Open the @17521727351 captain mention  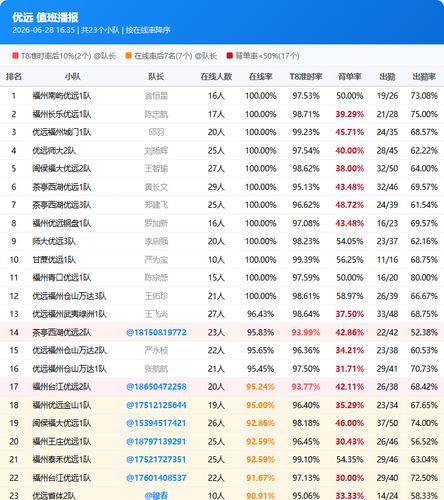coord(156,460)
